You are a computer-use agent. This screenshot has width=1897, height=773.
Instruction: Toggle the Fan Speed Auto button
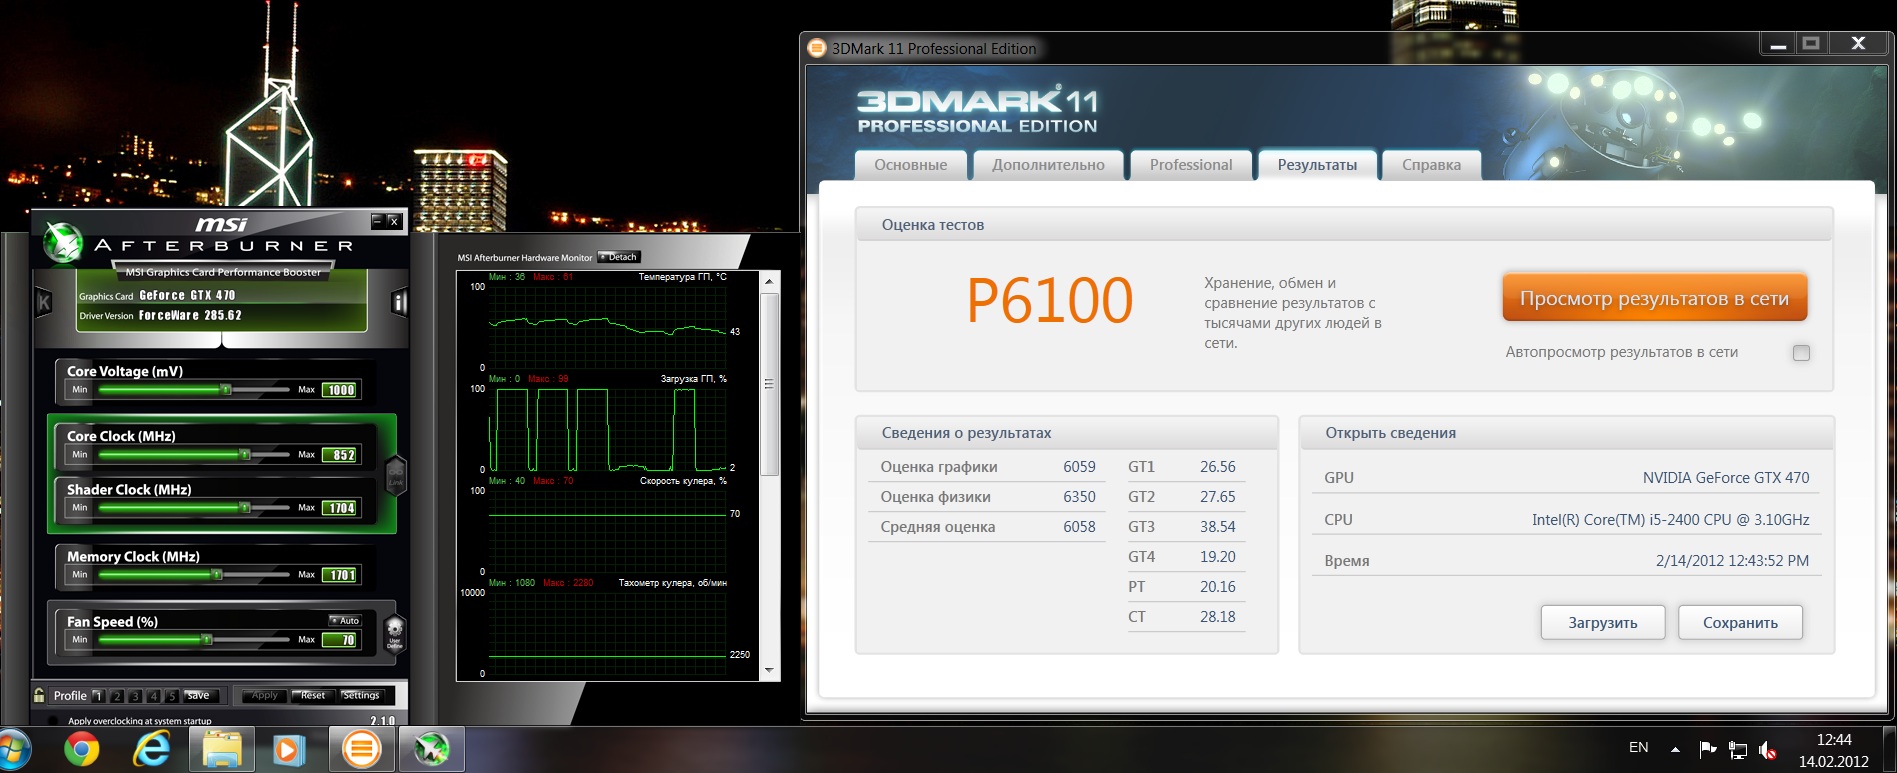(345, 621)
